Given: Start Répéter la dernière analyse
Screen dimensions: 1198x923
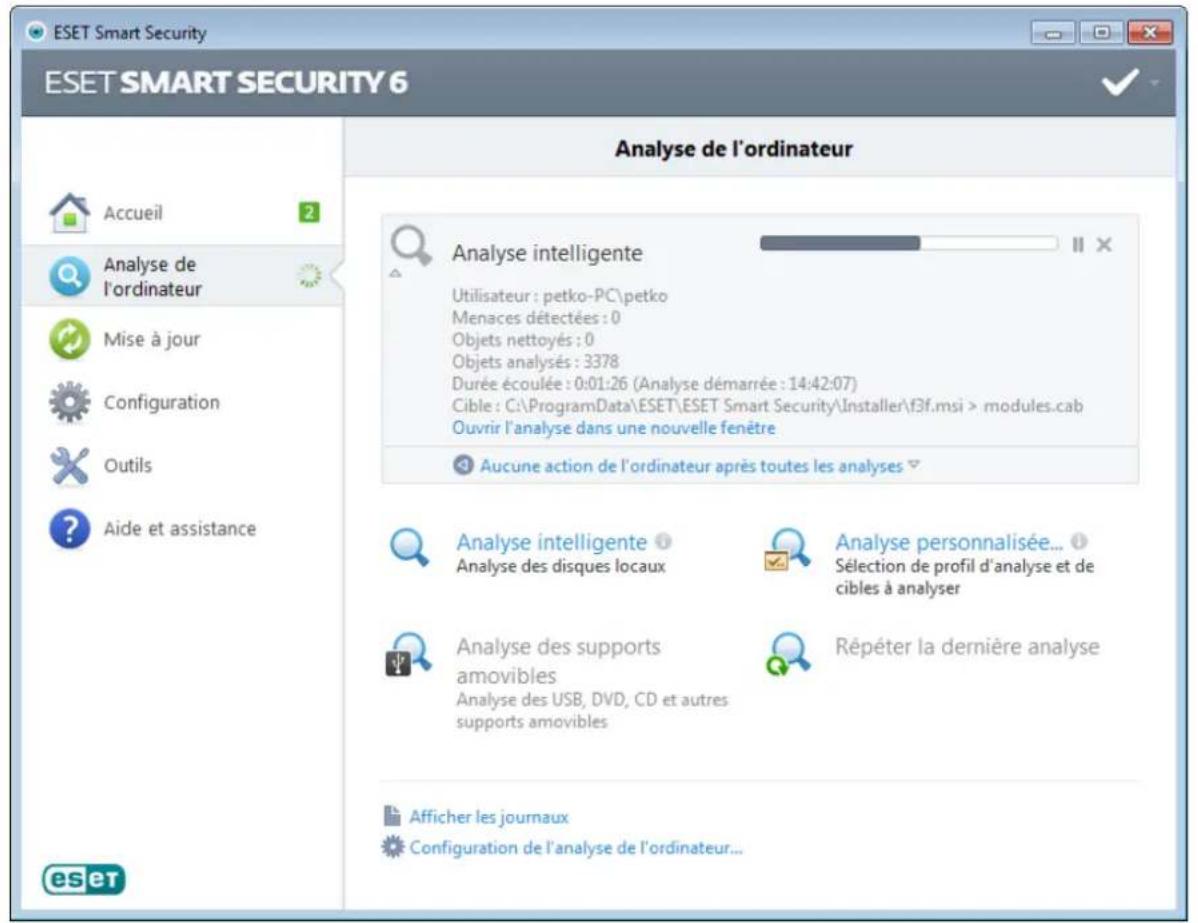Looking at the screenshot, I should [x=966, y=645].
